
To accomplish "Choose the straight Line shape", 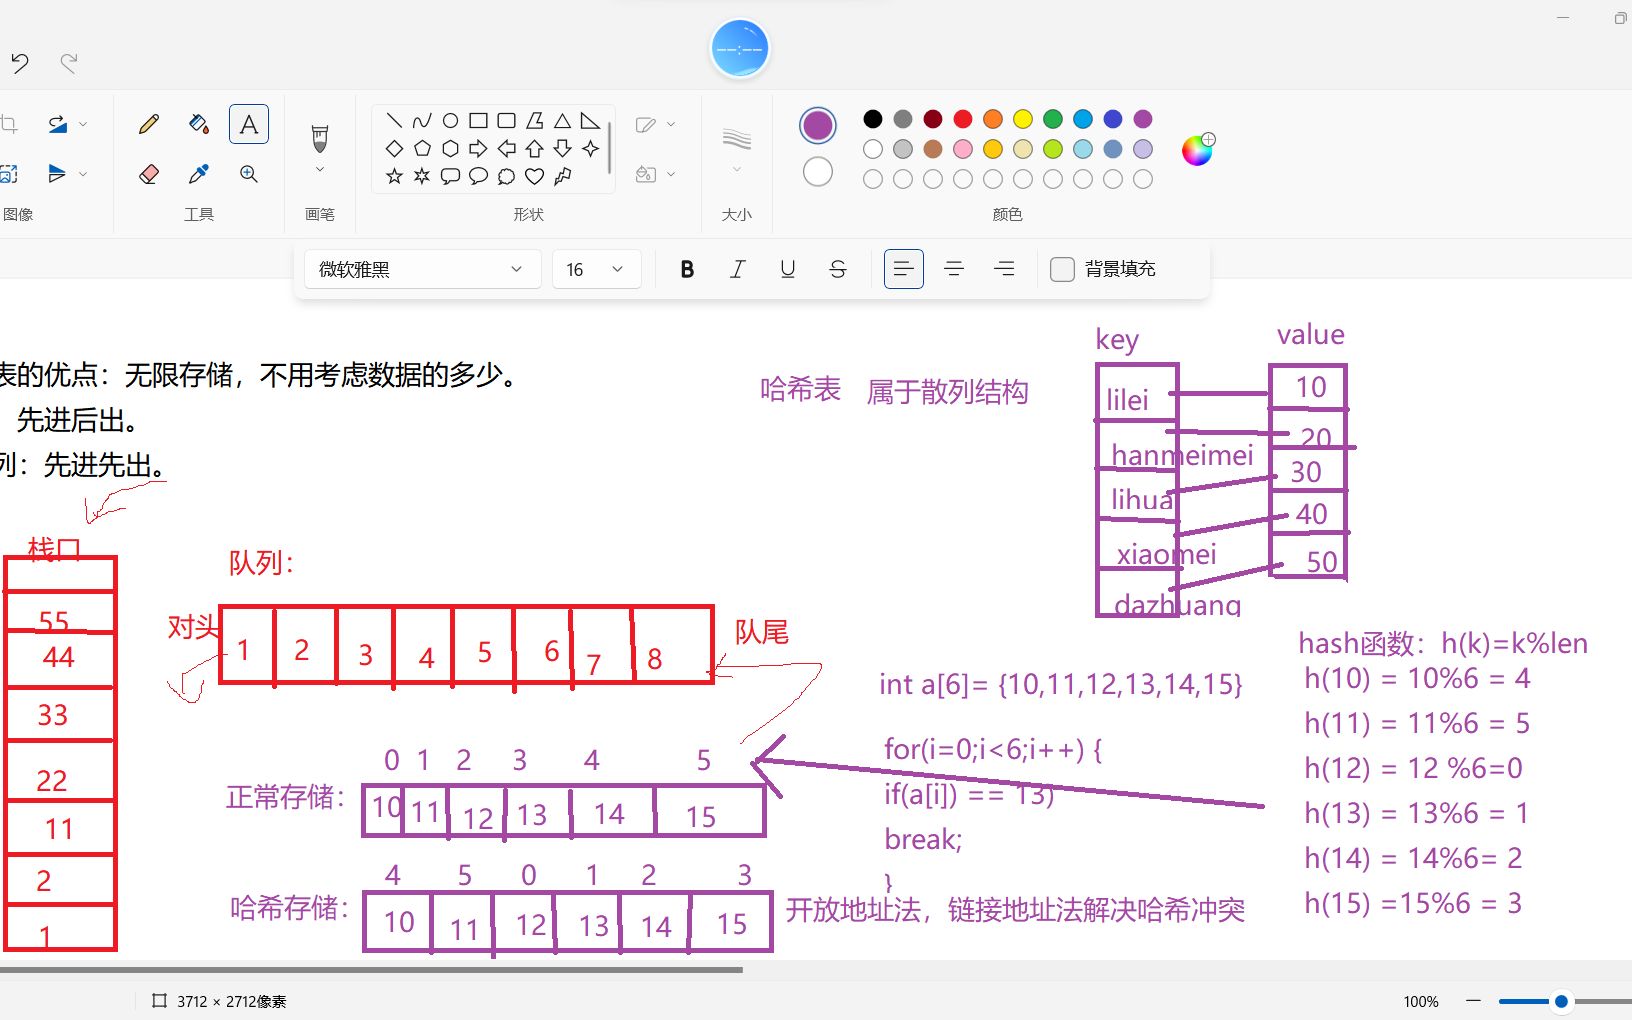I will pos(394,121).
